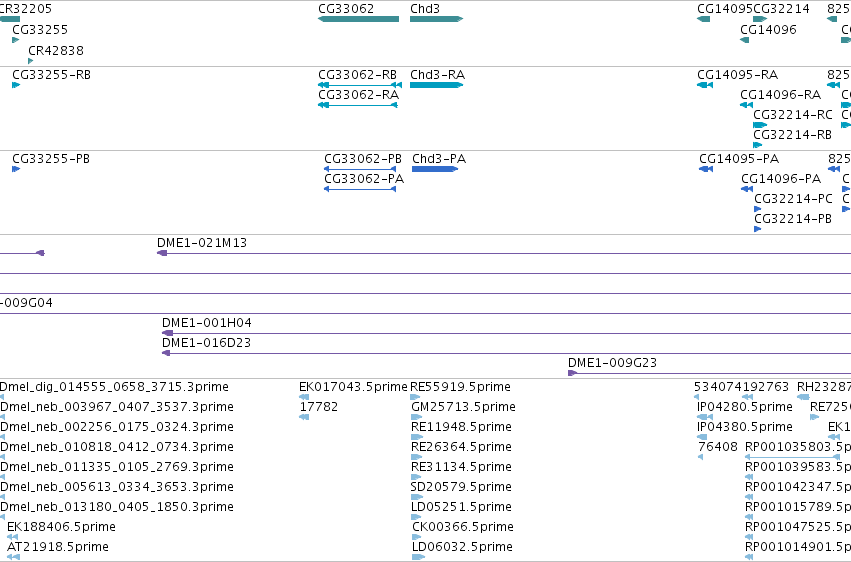
Task: Click the blue Chd3-PA protein bar
Action: [435, 169]
